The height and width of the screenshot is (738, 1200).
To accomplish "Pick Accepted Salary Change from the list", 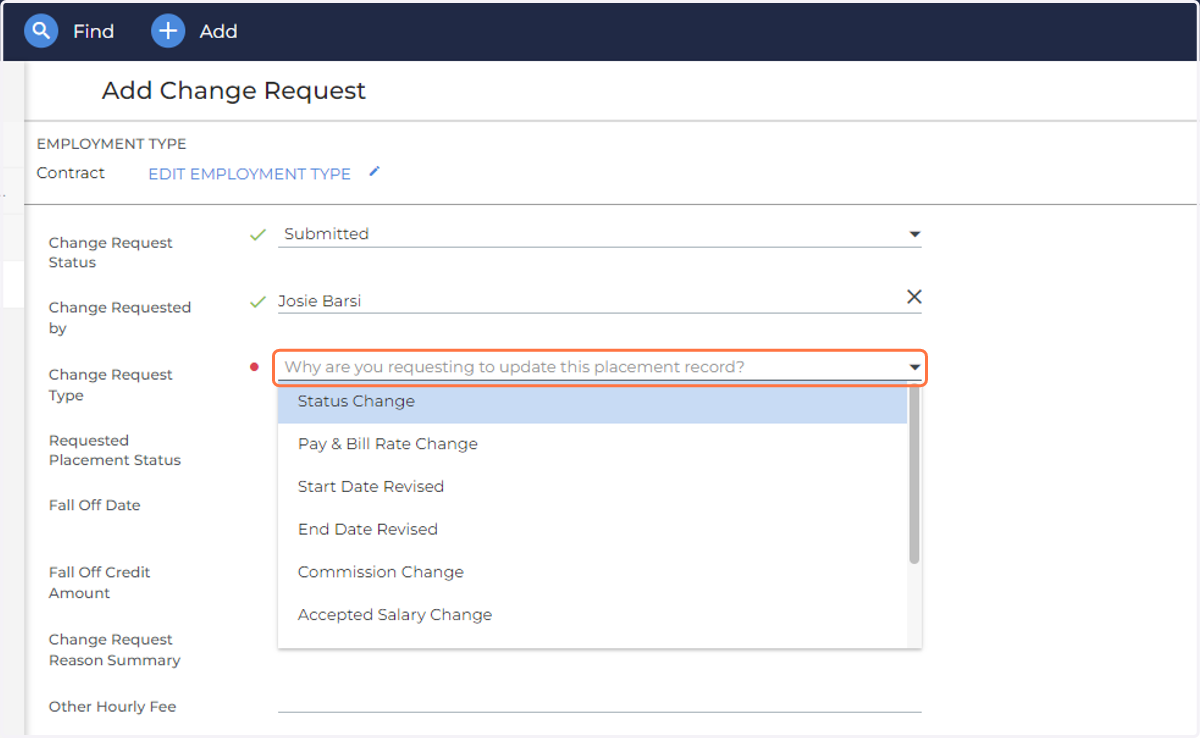I will click(x=592, y=615).
